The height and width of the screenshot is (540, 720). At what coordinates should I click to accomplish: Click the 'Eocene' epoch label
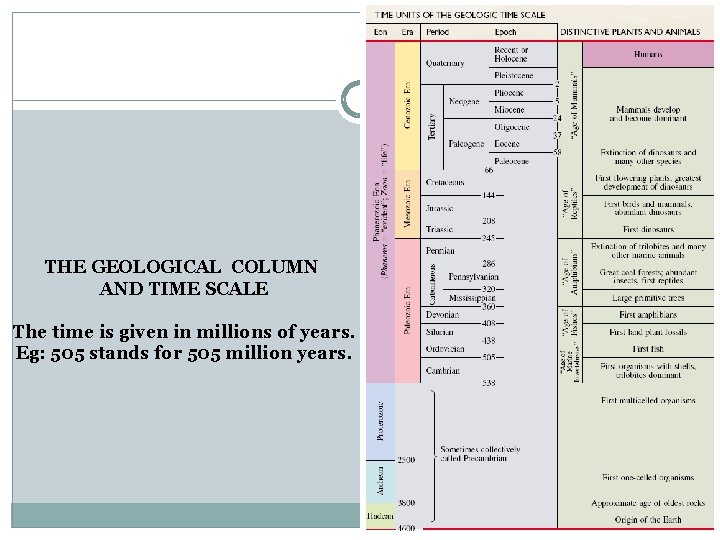click(x=506, y=144)
